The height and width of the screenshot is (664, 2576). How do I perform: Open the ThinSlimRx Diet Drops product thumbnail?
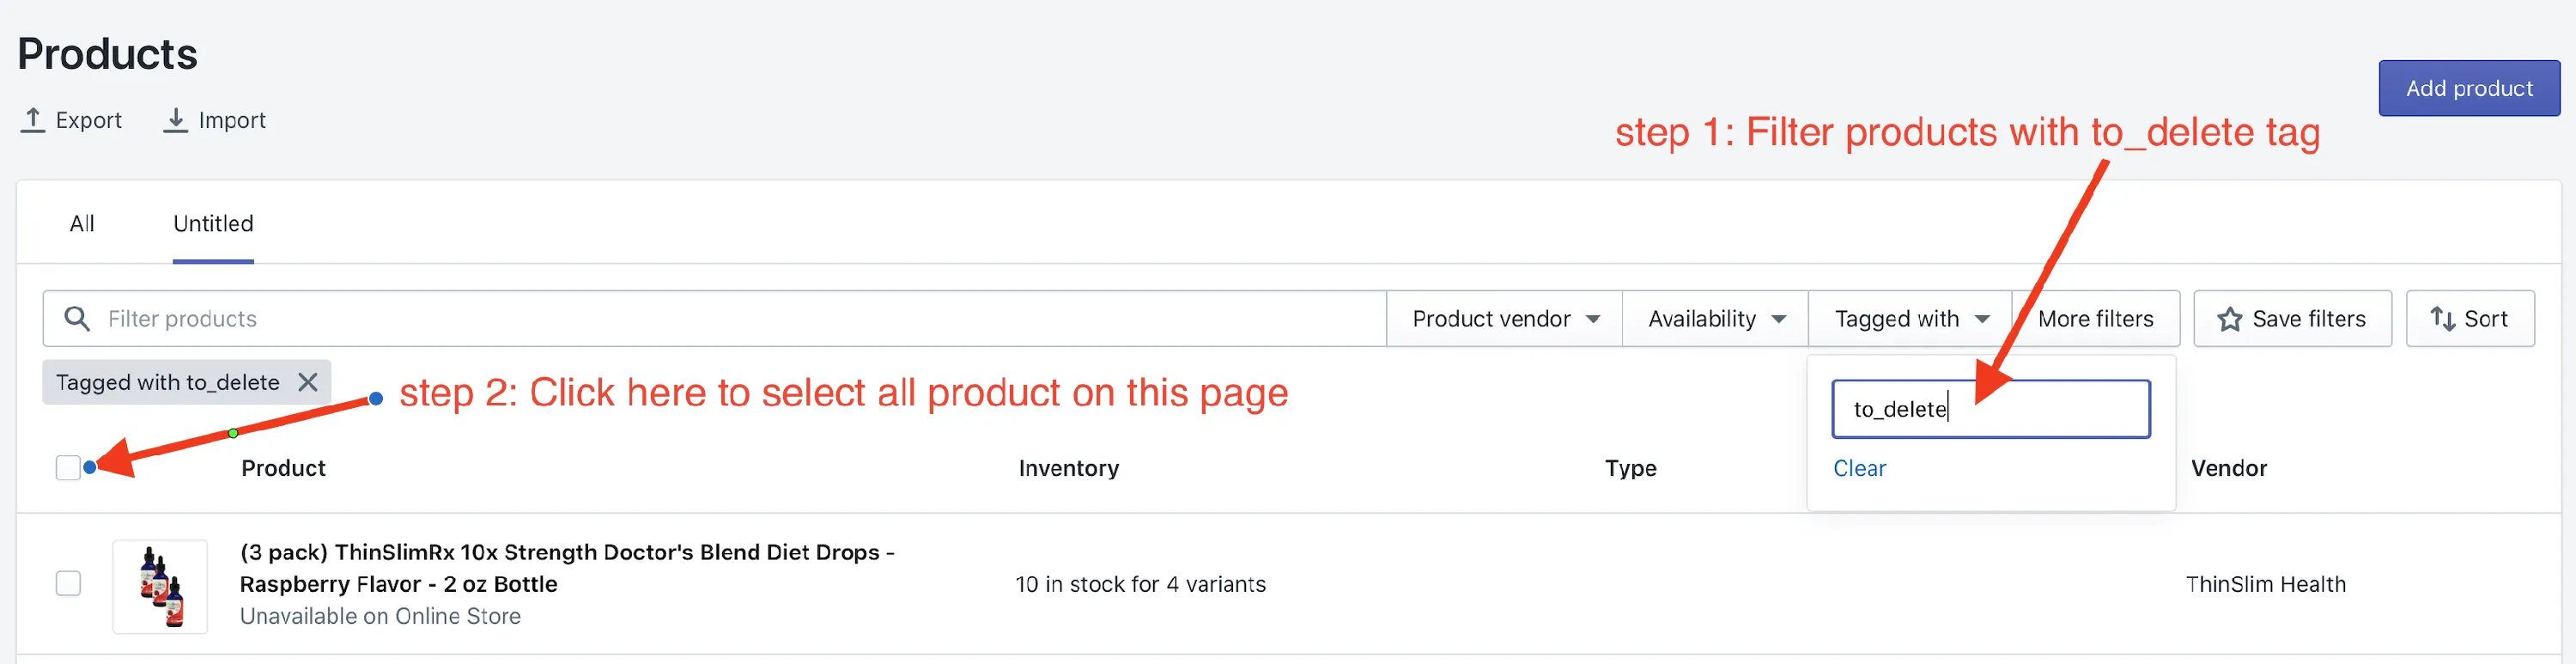point(160,586)
